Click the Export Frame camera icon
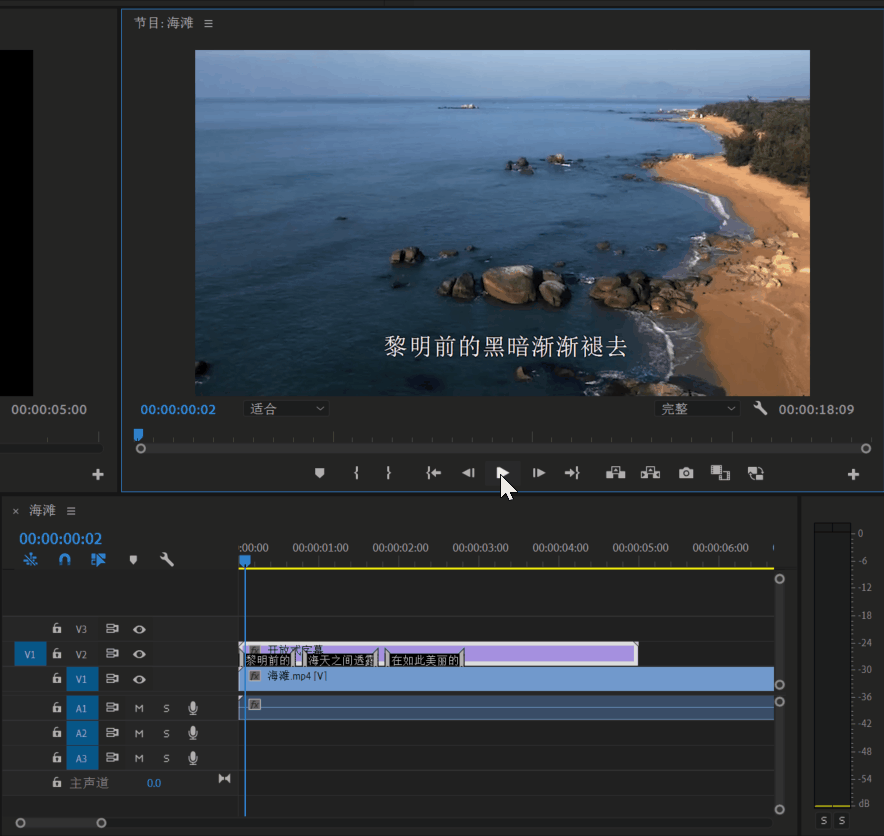 [x=686, y=473]
